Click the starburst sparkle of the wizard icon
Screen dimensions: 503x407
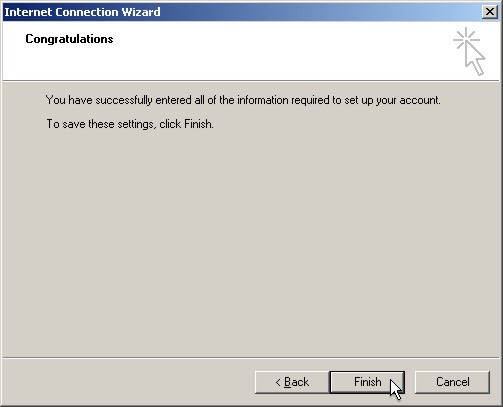(x=466, y=39)
